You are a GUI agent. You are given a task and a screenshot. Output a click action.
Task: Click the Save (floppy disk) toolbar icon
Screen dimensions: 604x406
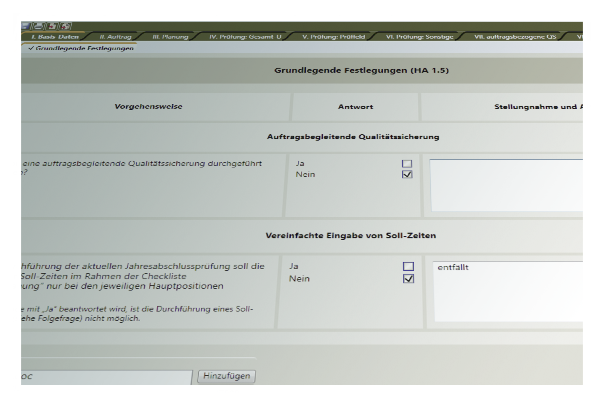point(25,26)
